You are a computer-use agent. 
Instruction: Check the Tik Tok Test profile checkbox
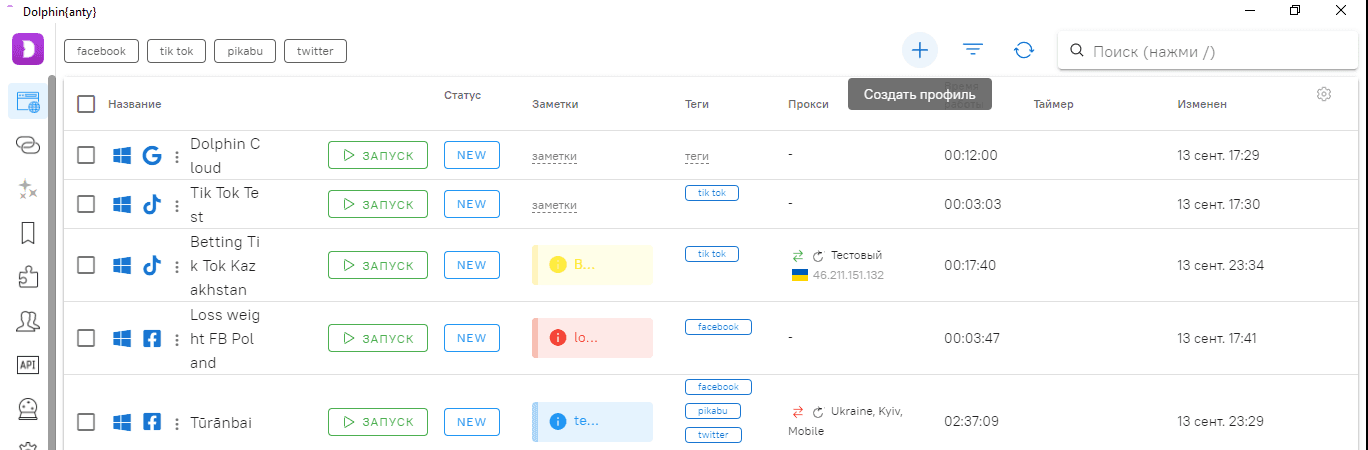86,204
